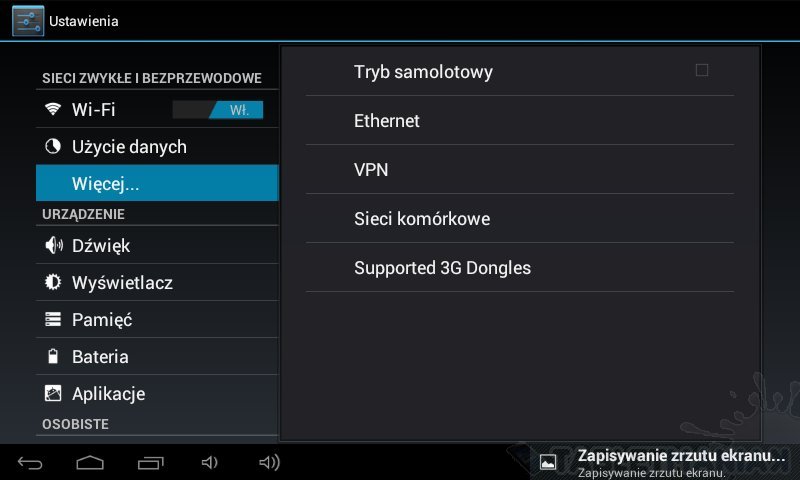Toggle the Wi-Fi switch off
The height and width of the screenshot is (480, 800).
218,110
